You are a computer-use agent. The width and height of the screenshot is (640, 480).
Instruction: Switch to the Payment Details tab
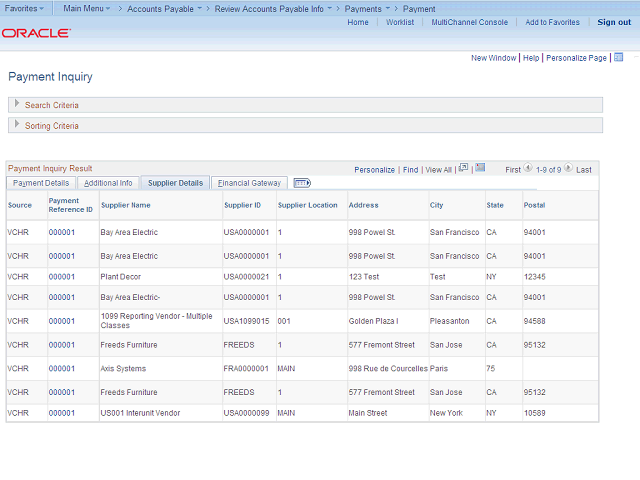point(41,183)
